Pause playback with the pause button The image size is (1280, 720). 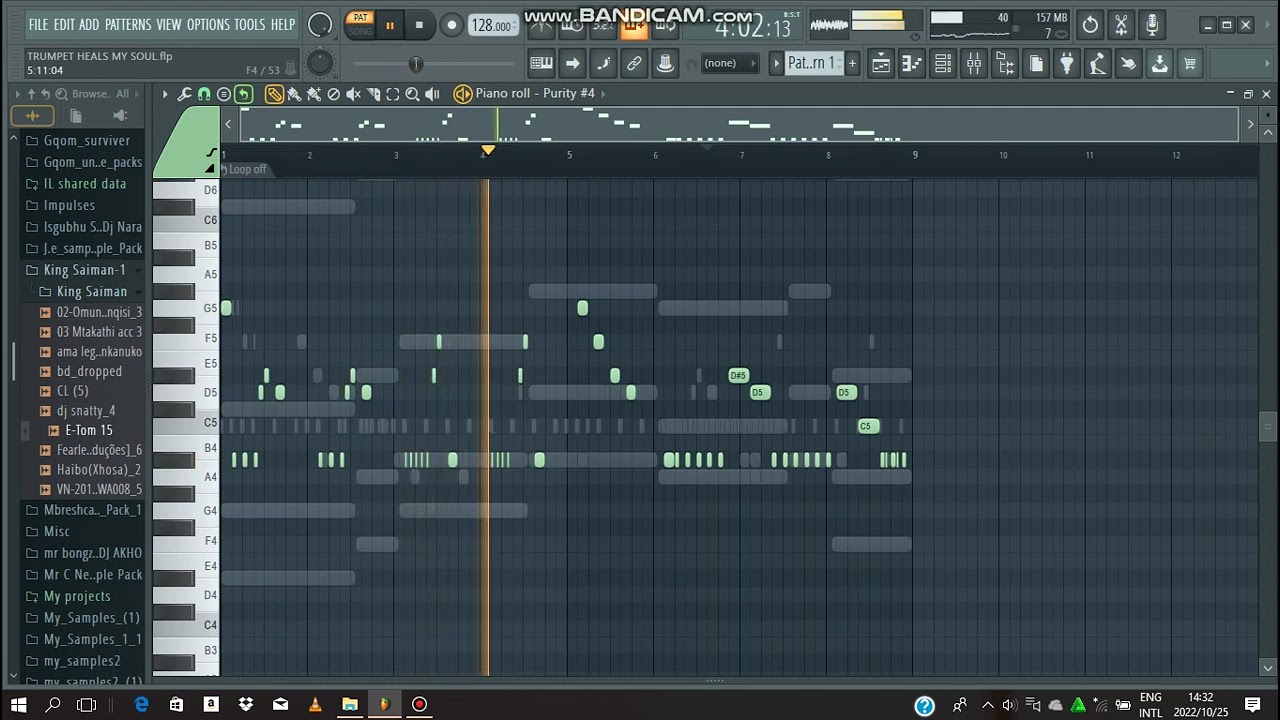(390, 25)
